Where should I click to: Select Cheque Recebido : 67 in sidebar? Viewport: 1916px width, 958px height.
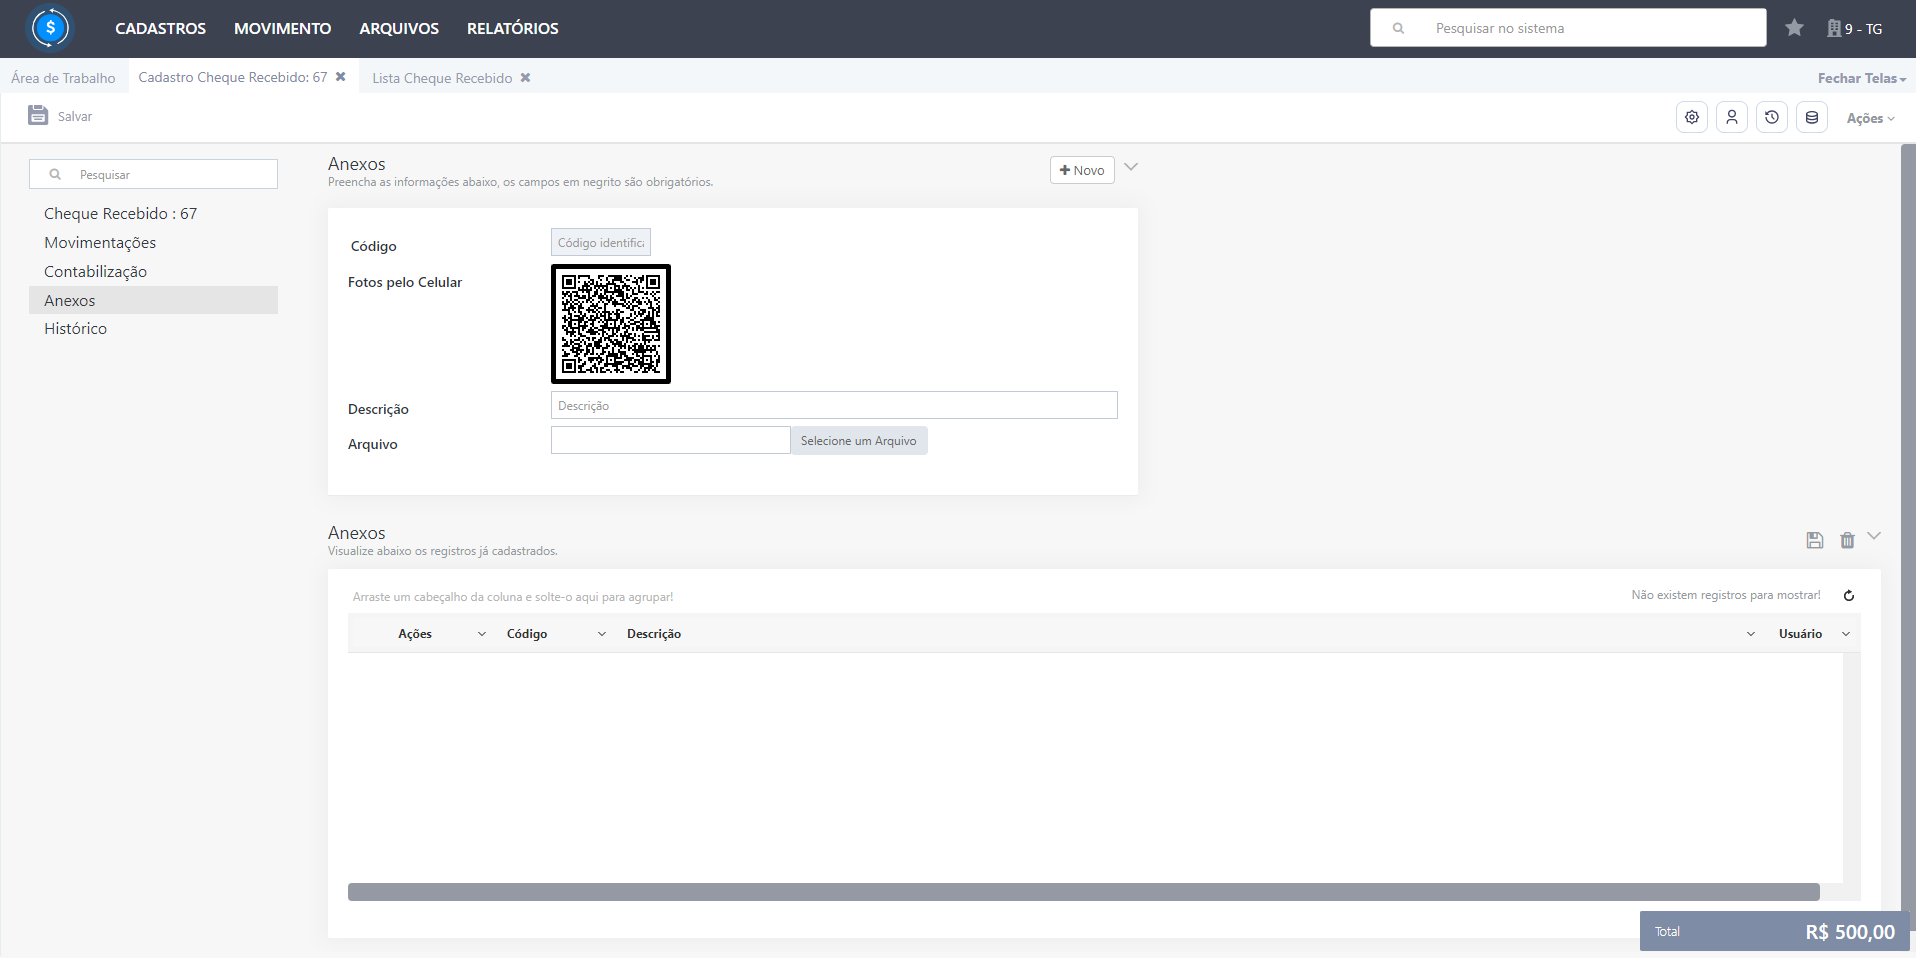[x=153, y=213]
